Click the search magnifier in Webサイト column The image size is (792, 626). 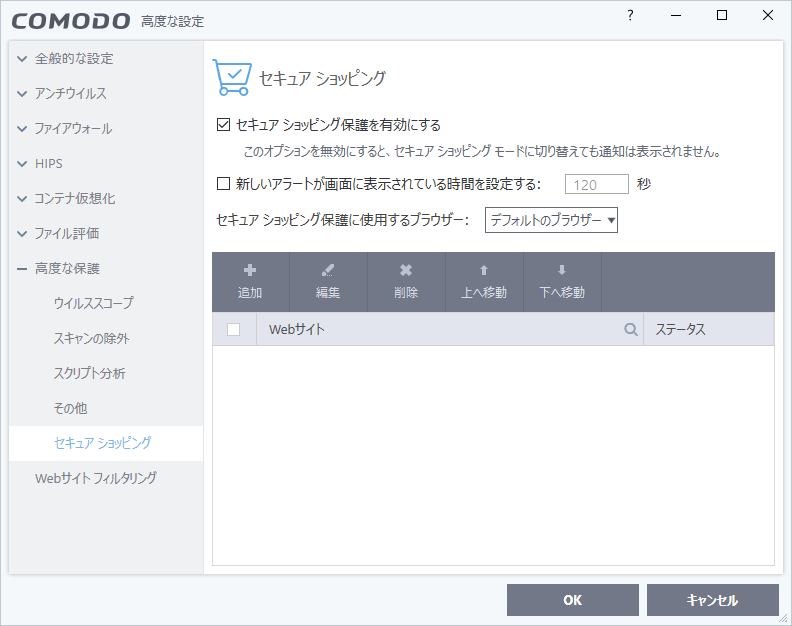tap(631, 329)
